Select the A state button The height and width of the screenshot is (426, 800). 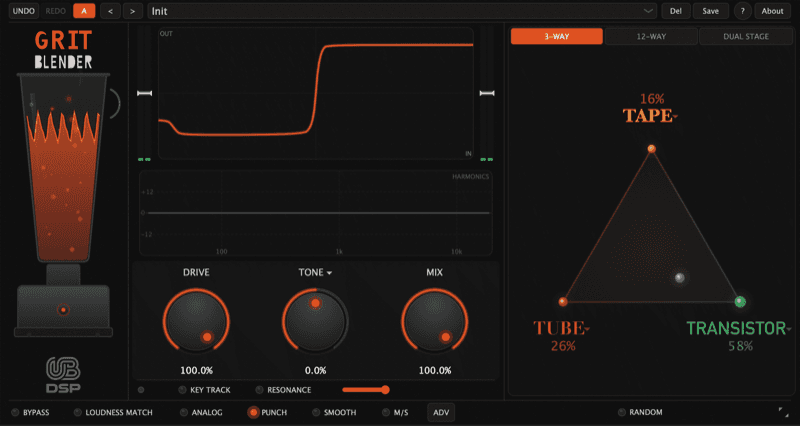(84, 11)
